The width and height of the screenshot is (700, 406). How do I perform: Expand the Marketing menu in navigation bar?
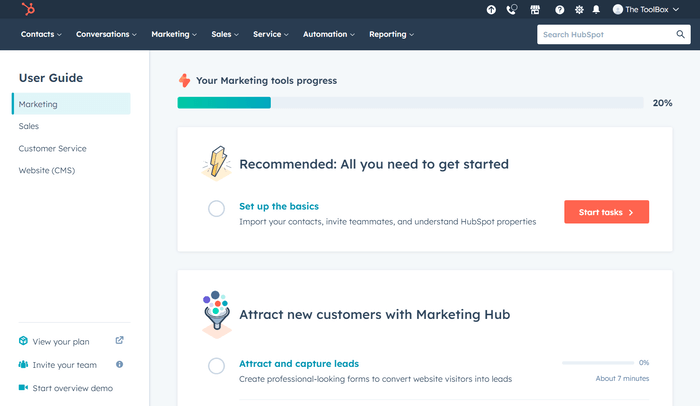(174, 34)
